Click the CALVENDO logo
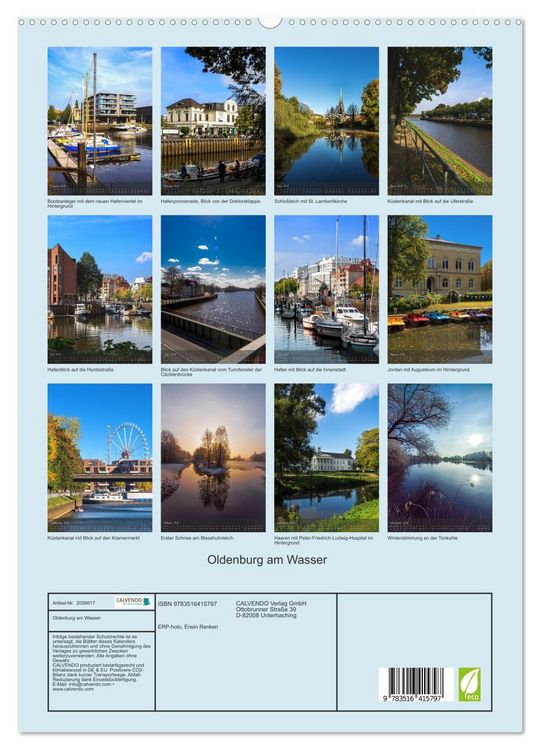The image size is (540, 750). tap(133, 601)
